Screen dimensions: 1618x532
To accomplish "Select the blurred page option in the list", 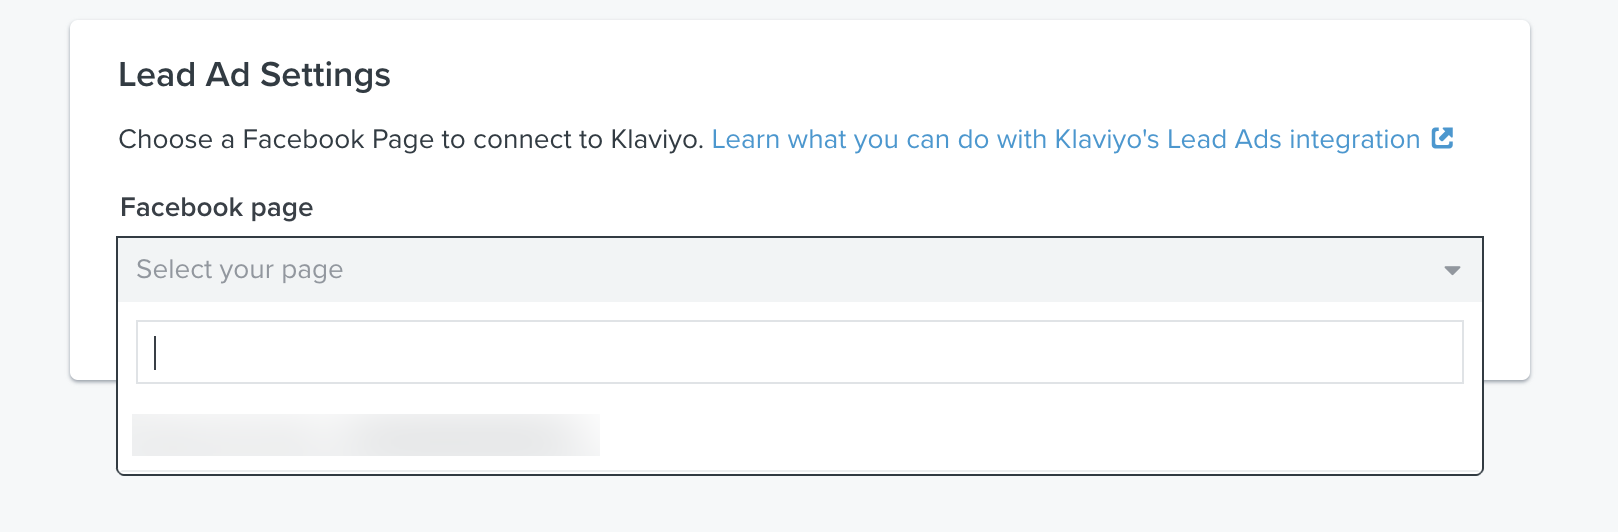I will pyautogui.click(x=366, y=435).
